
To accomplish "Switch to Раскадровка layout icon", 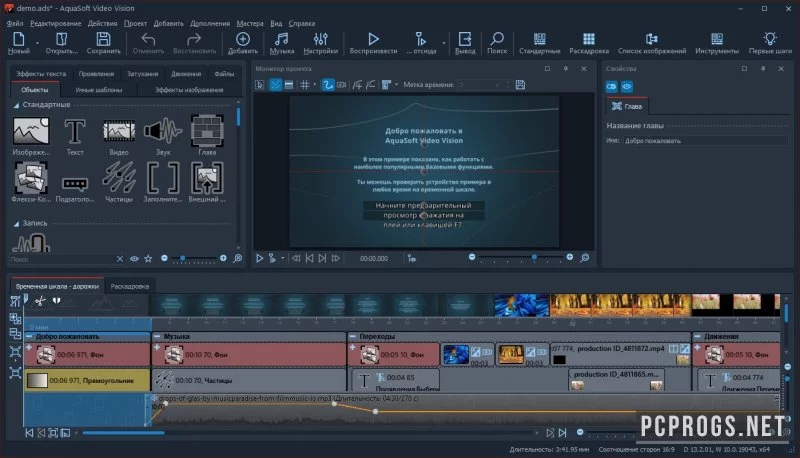I will [x=589, y=39].
